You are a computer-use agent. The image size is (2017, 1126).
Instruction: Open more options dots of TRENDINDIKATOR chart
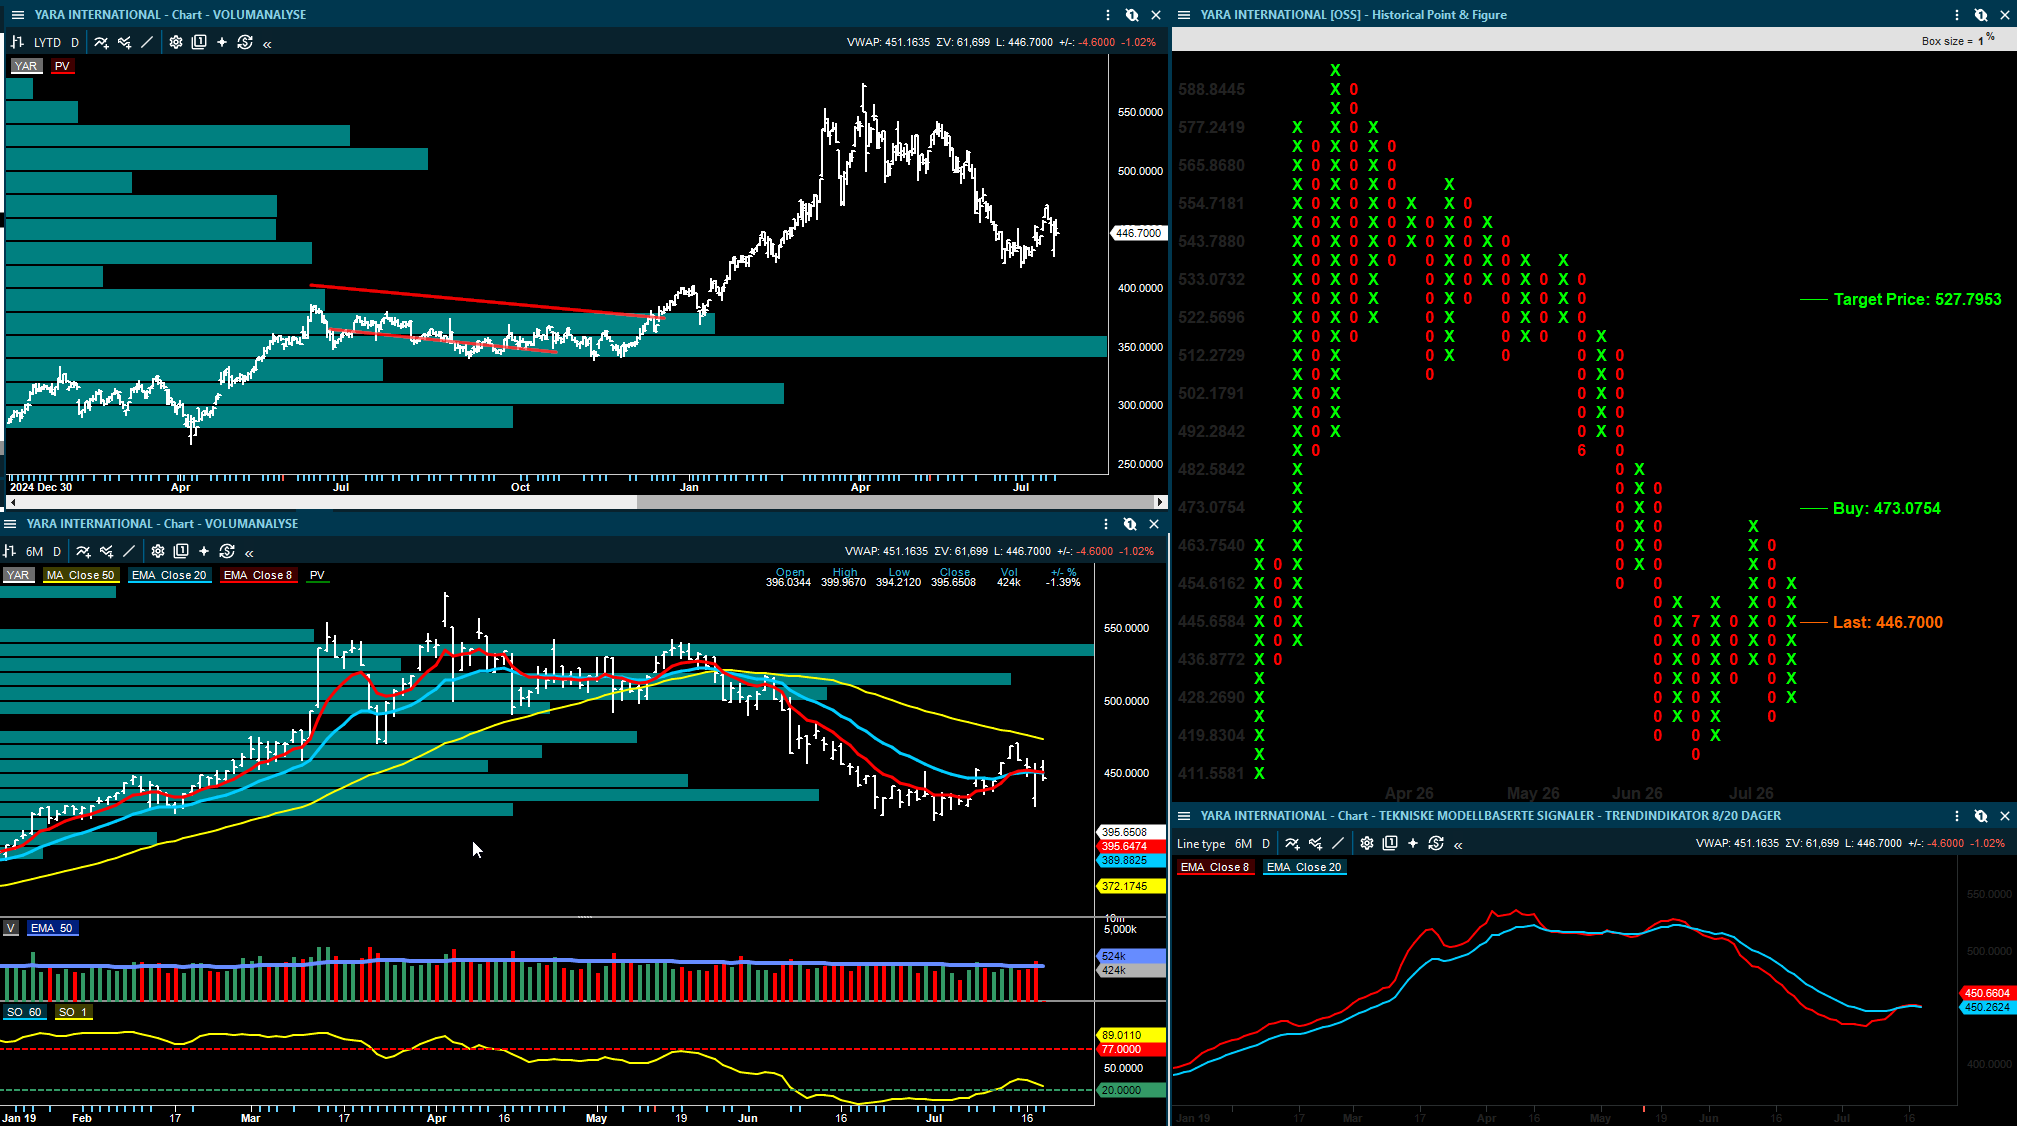[x=1957, y=816]
